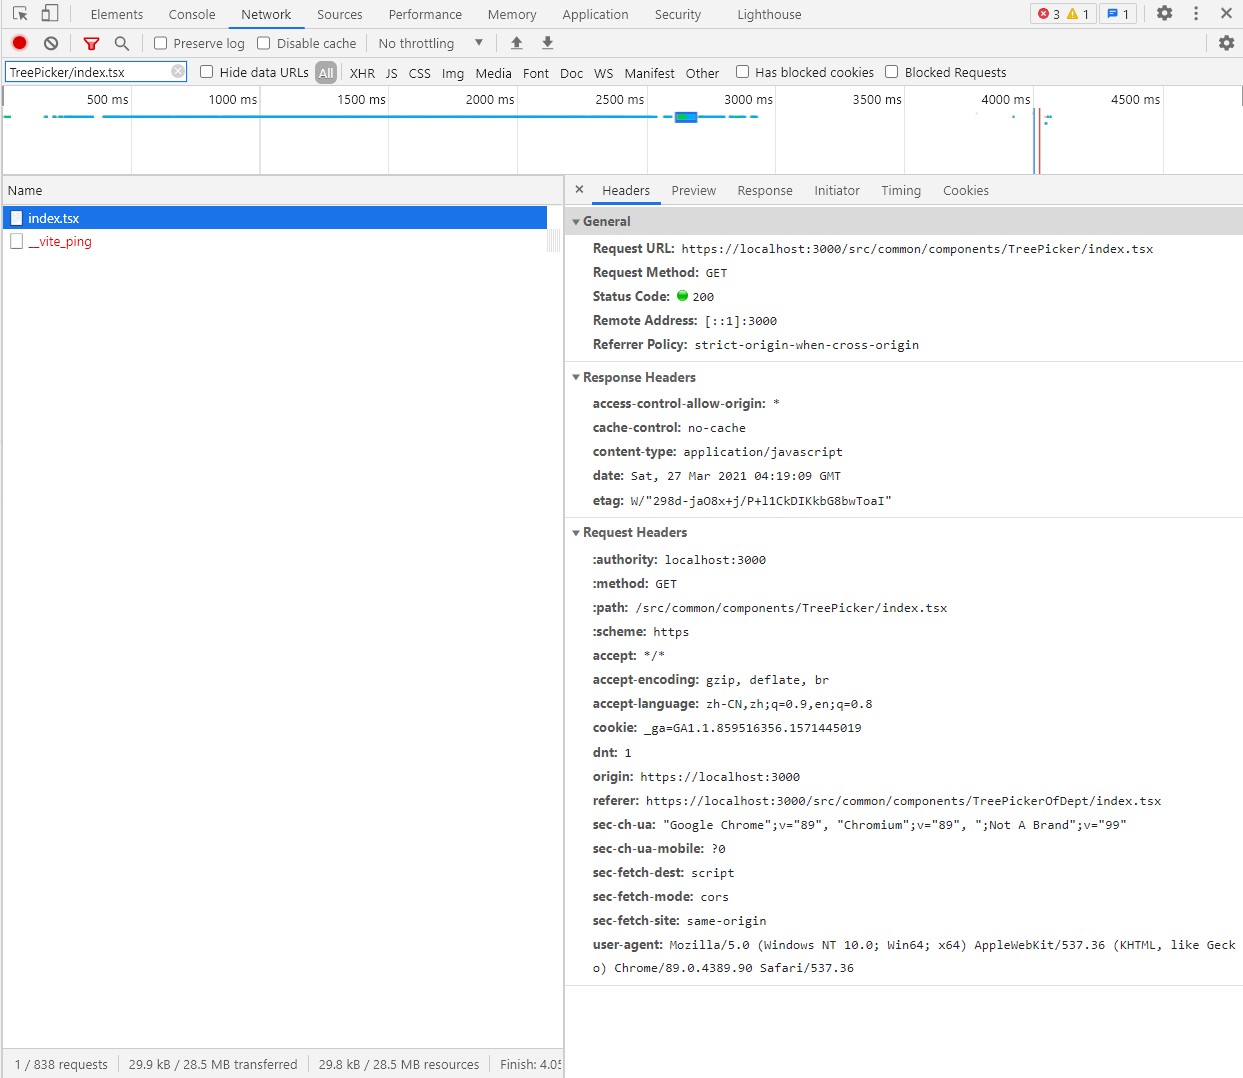Filter requests by XHR type
Viewport: 1243px width, 1078px height.
(x=362, y=73)
